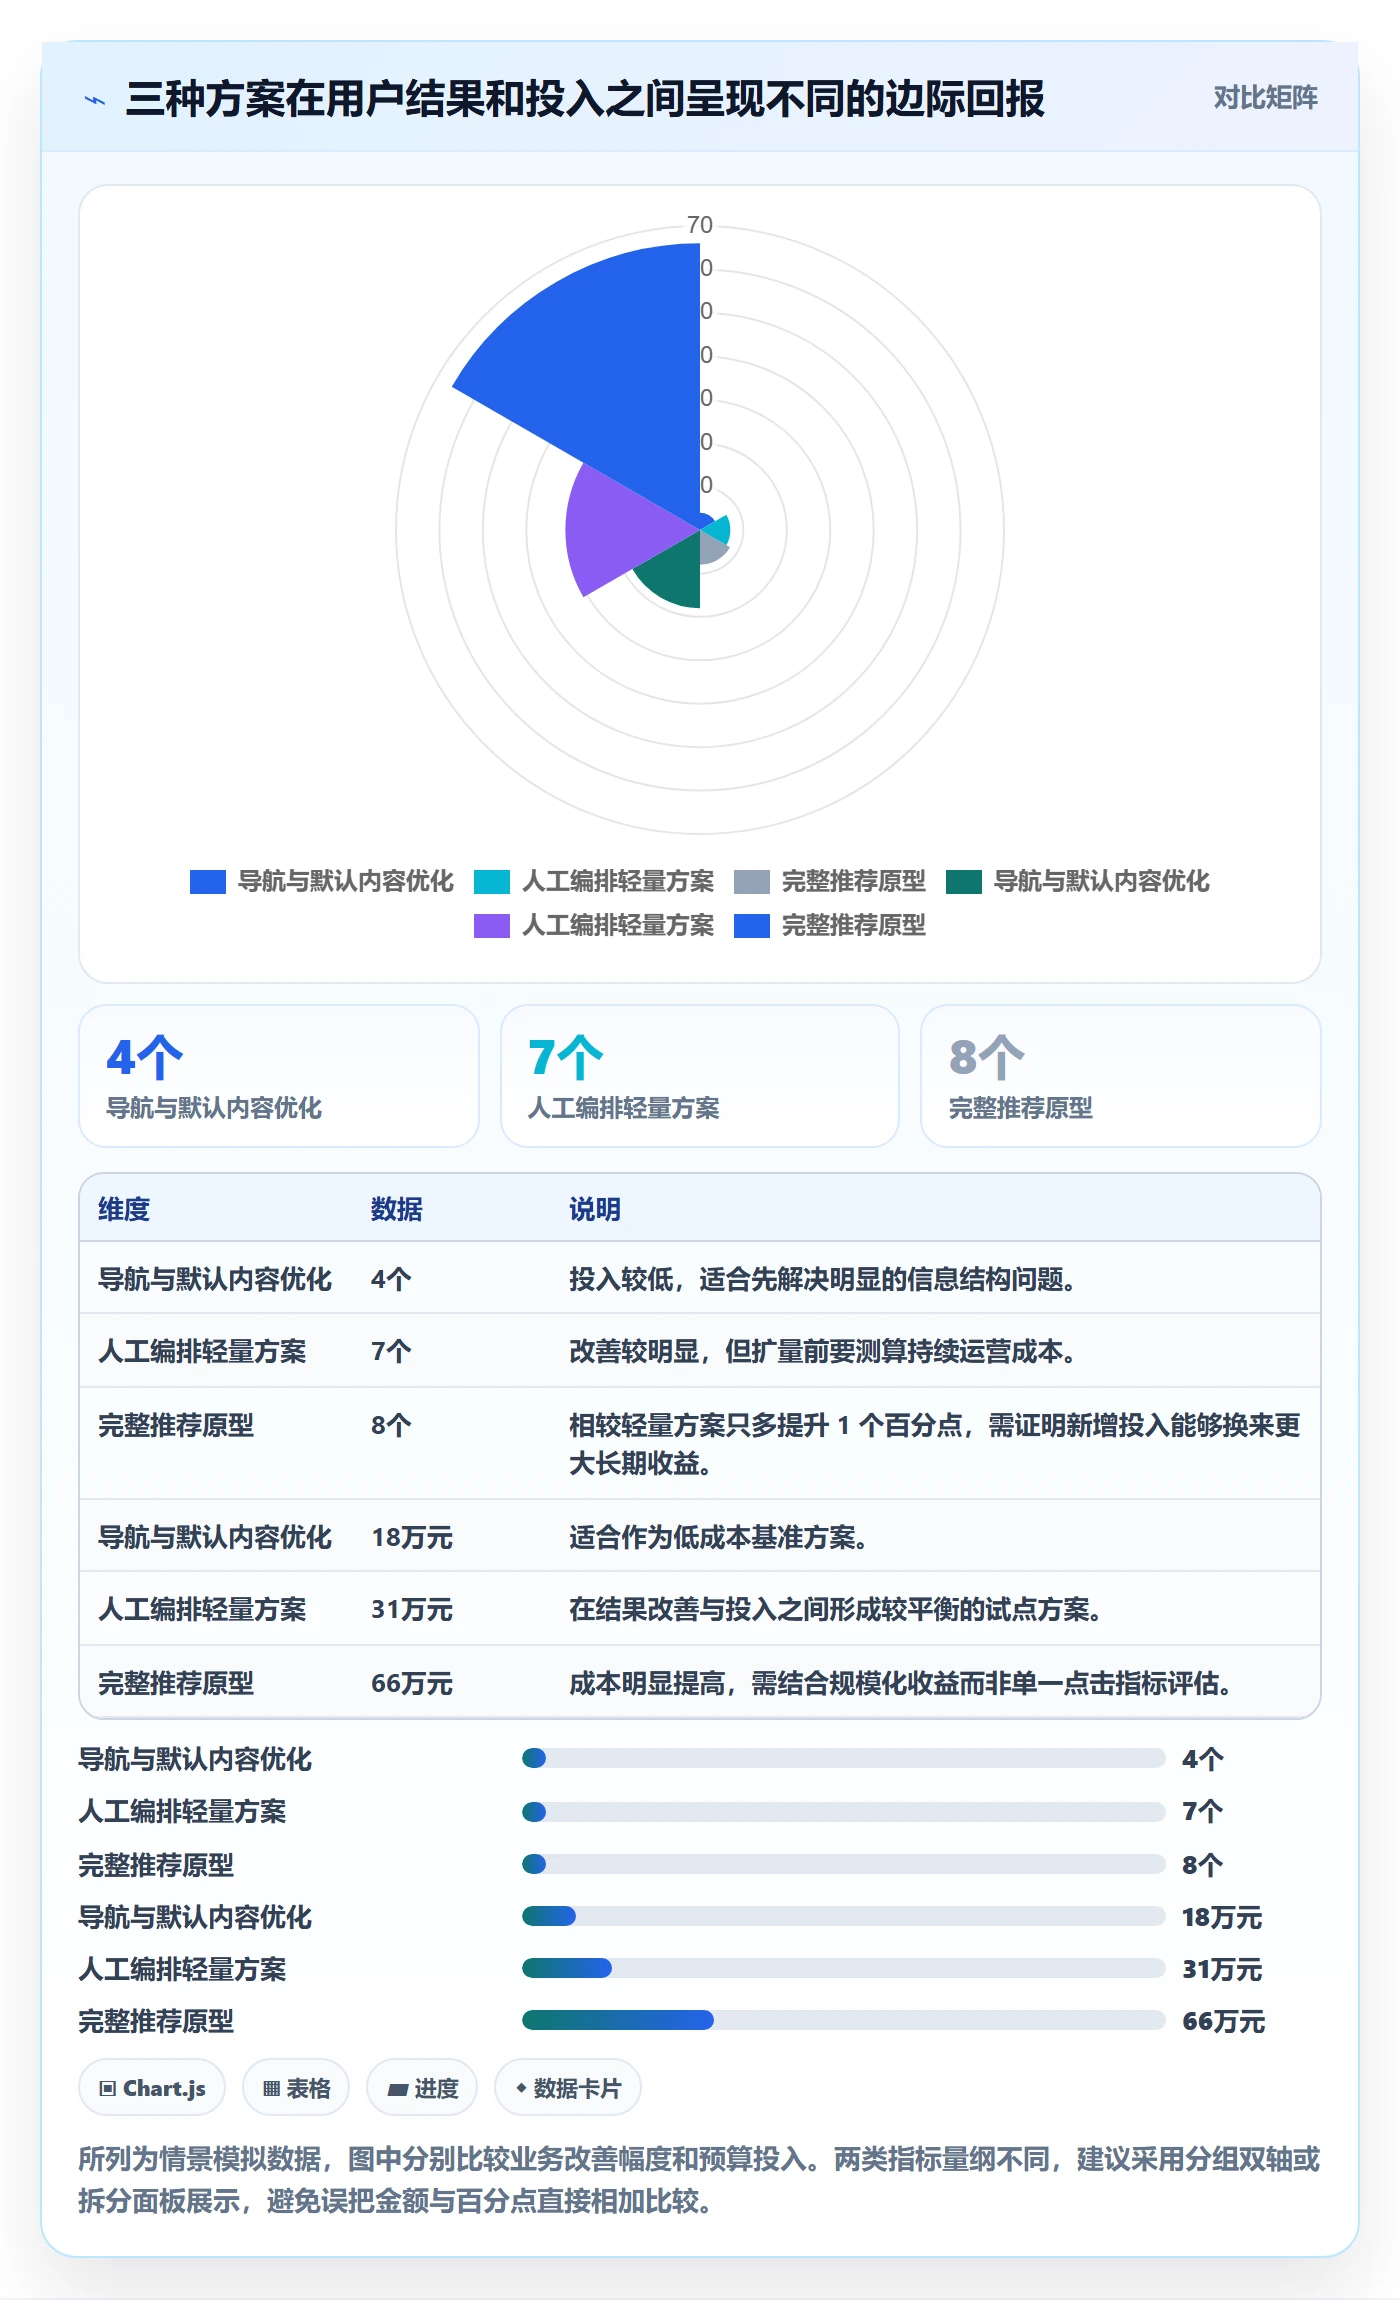Toggle the blue 完整推荐原型 legend entry
This screenshot has height=2300, width=1400.
coord(830,925)
